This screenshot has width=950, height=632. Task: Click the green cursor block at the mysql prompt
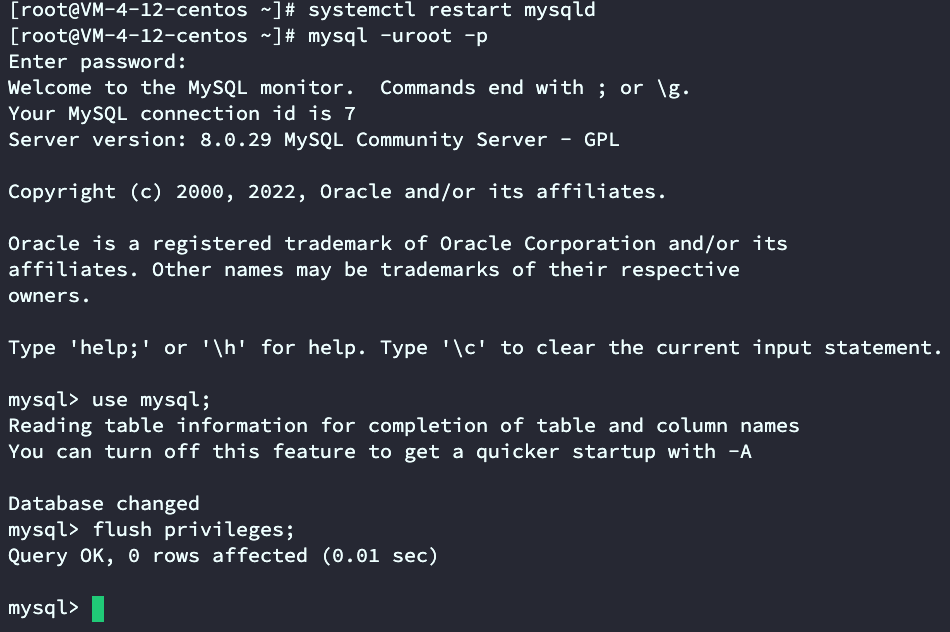98,608
